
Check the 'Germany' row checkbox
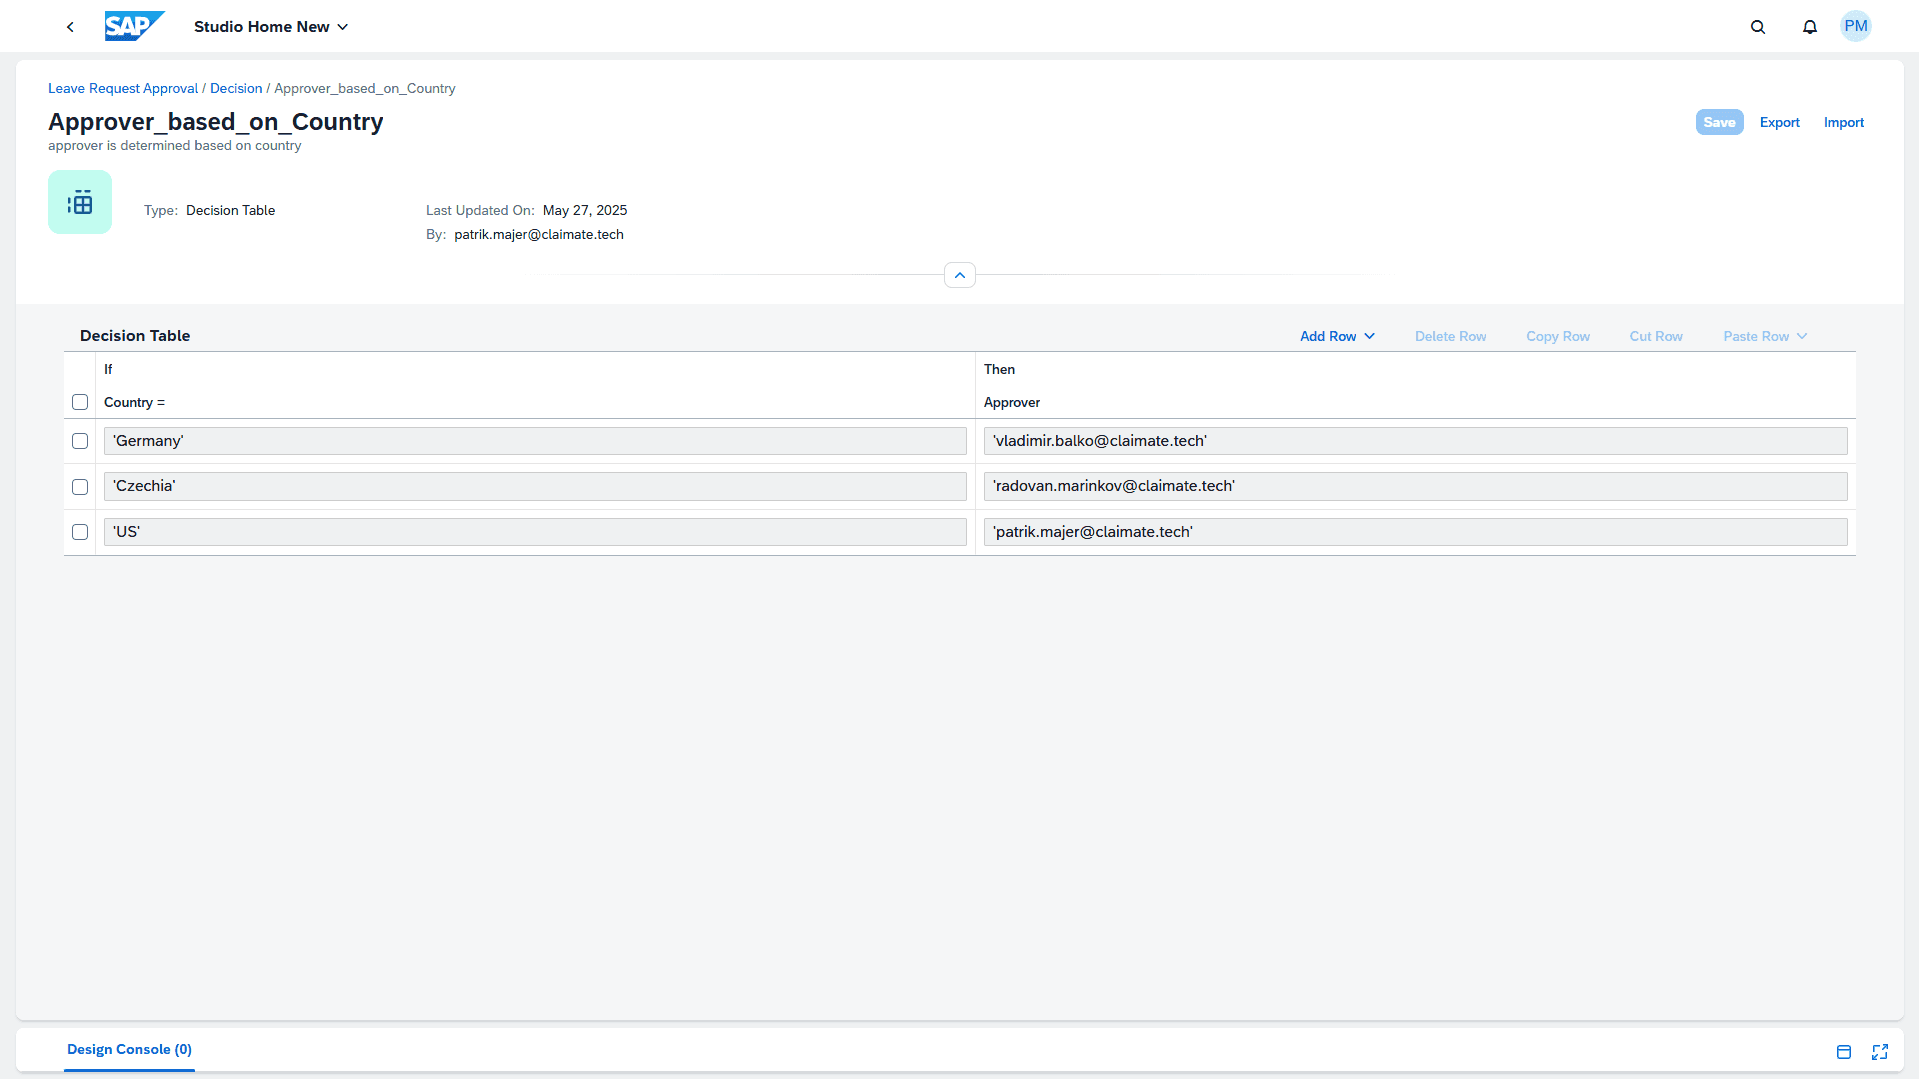(80, 441)
